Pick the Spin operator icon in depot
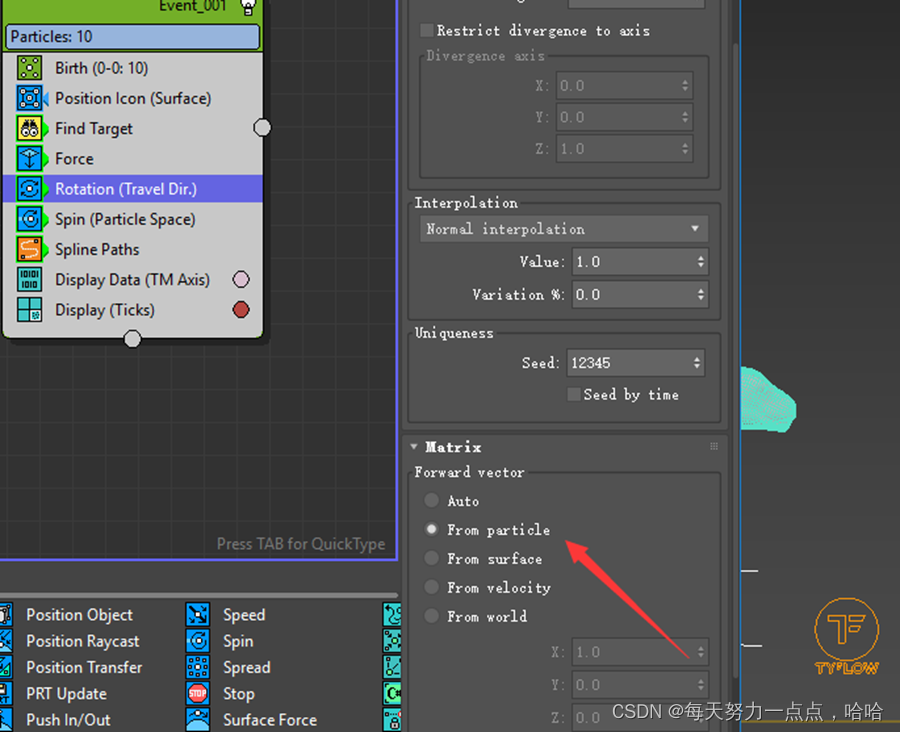 coord(198,641)
